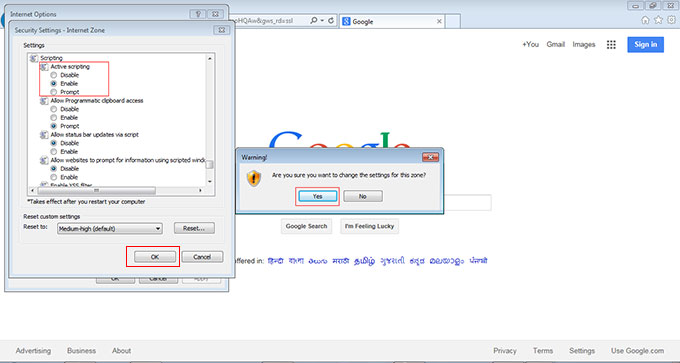
Task: Restore down the browser window
Action: [x=652, y=6]
